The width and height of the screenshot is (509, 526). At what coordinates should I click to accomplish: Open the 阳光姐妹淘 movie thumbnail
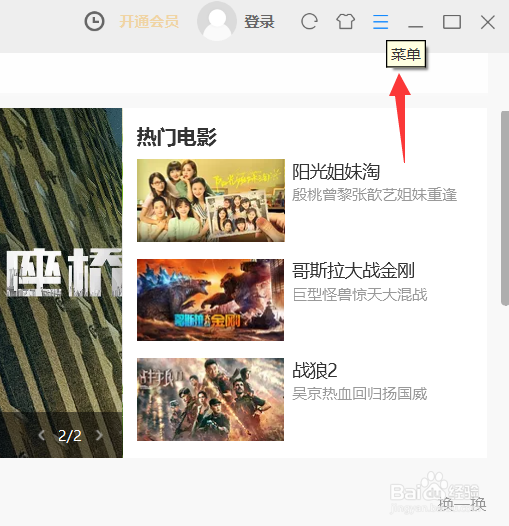211,200
